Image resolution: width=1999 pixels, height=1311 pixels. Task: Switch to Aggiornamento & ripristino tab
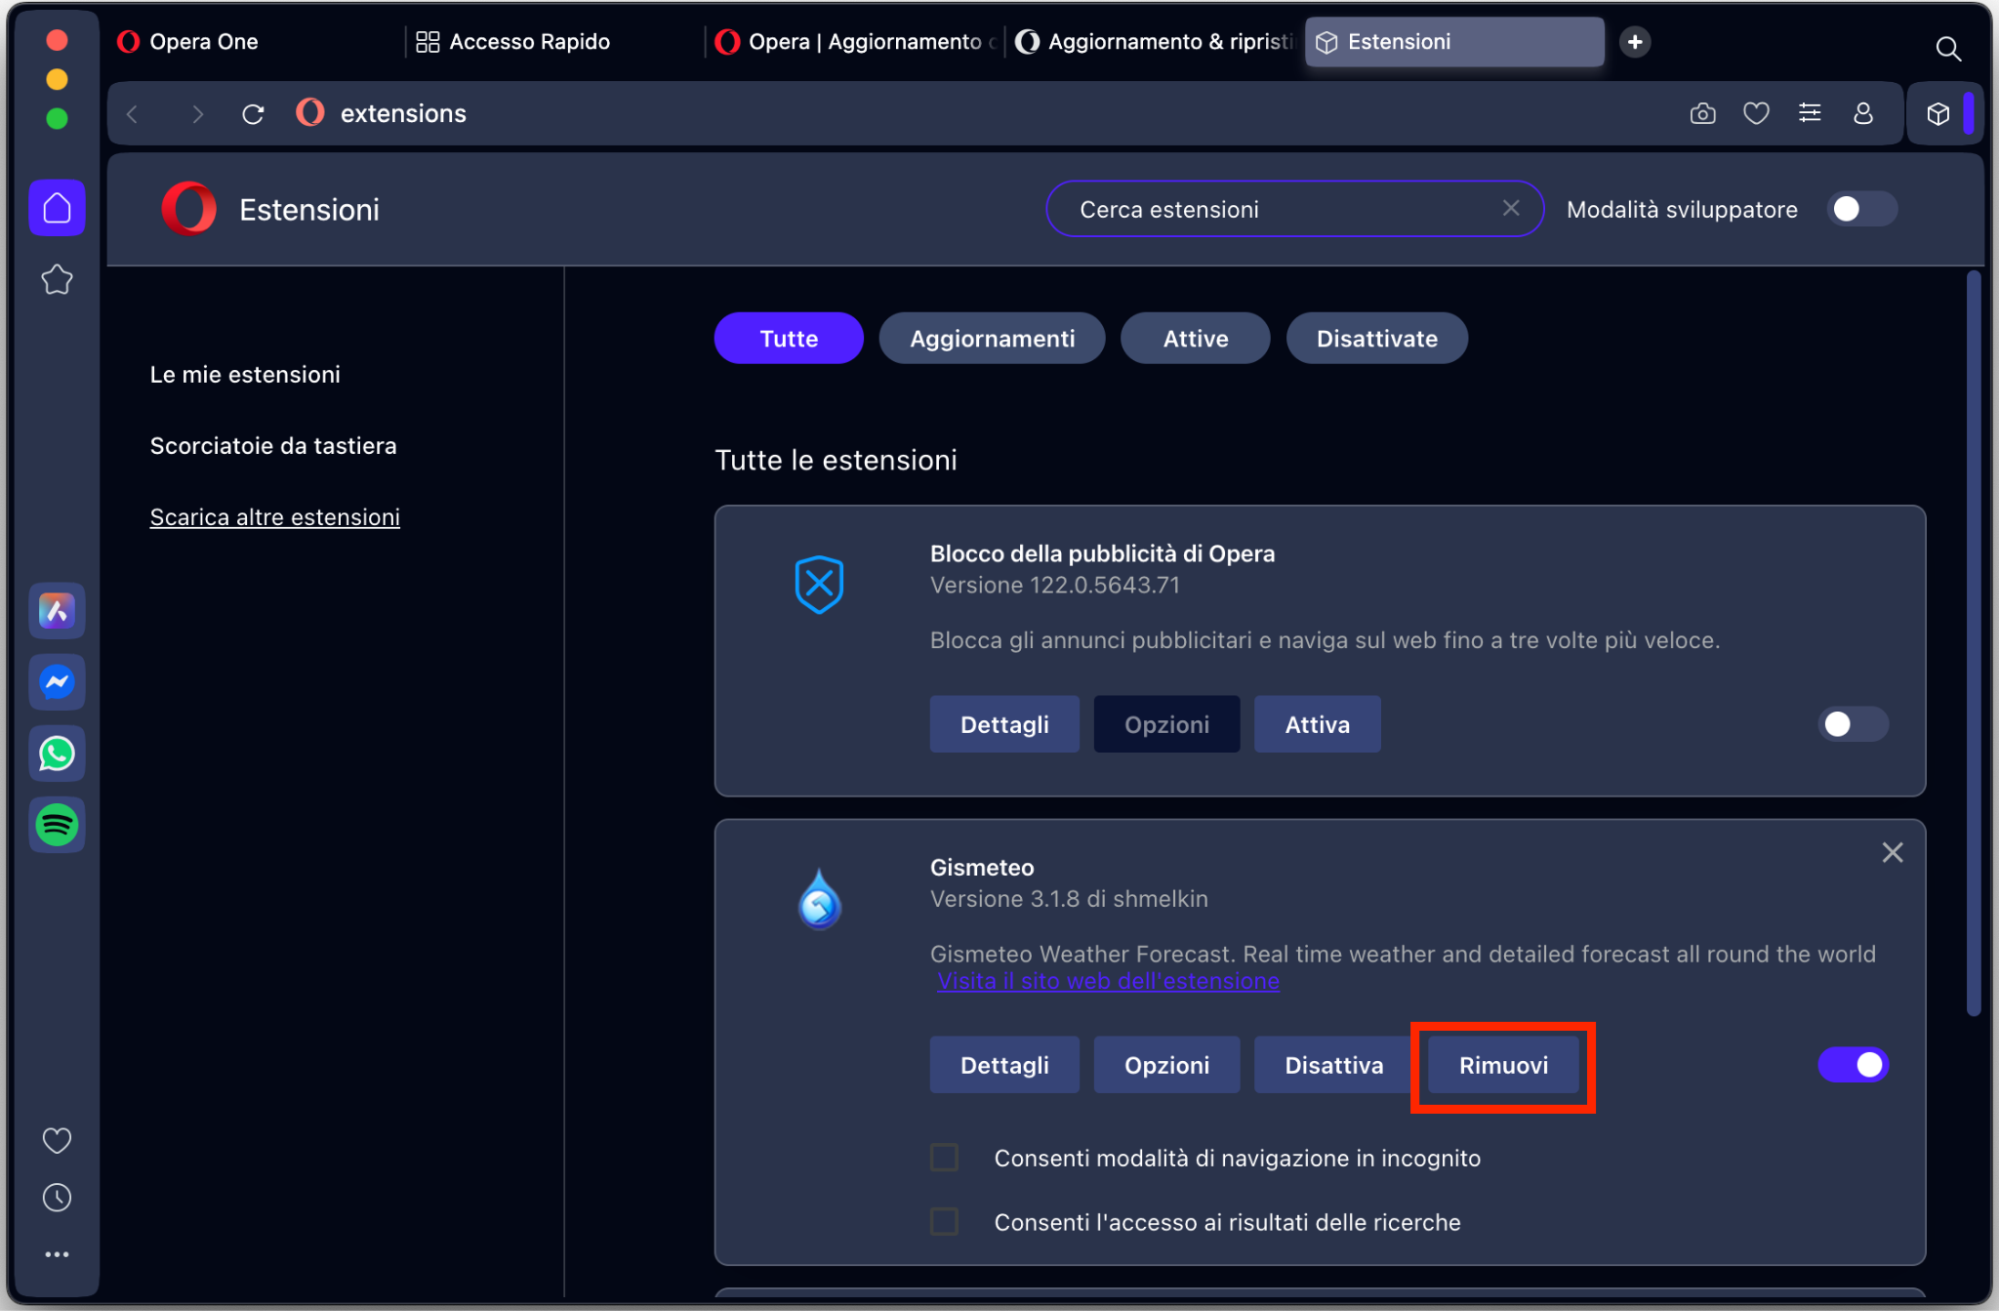[1154, 42]
